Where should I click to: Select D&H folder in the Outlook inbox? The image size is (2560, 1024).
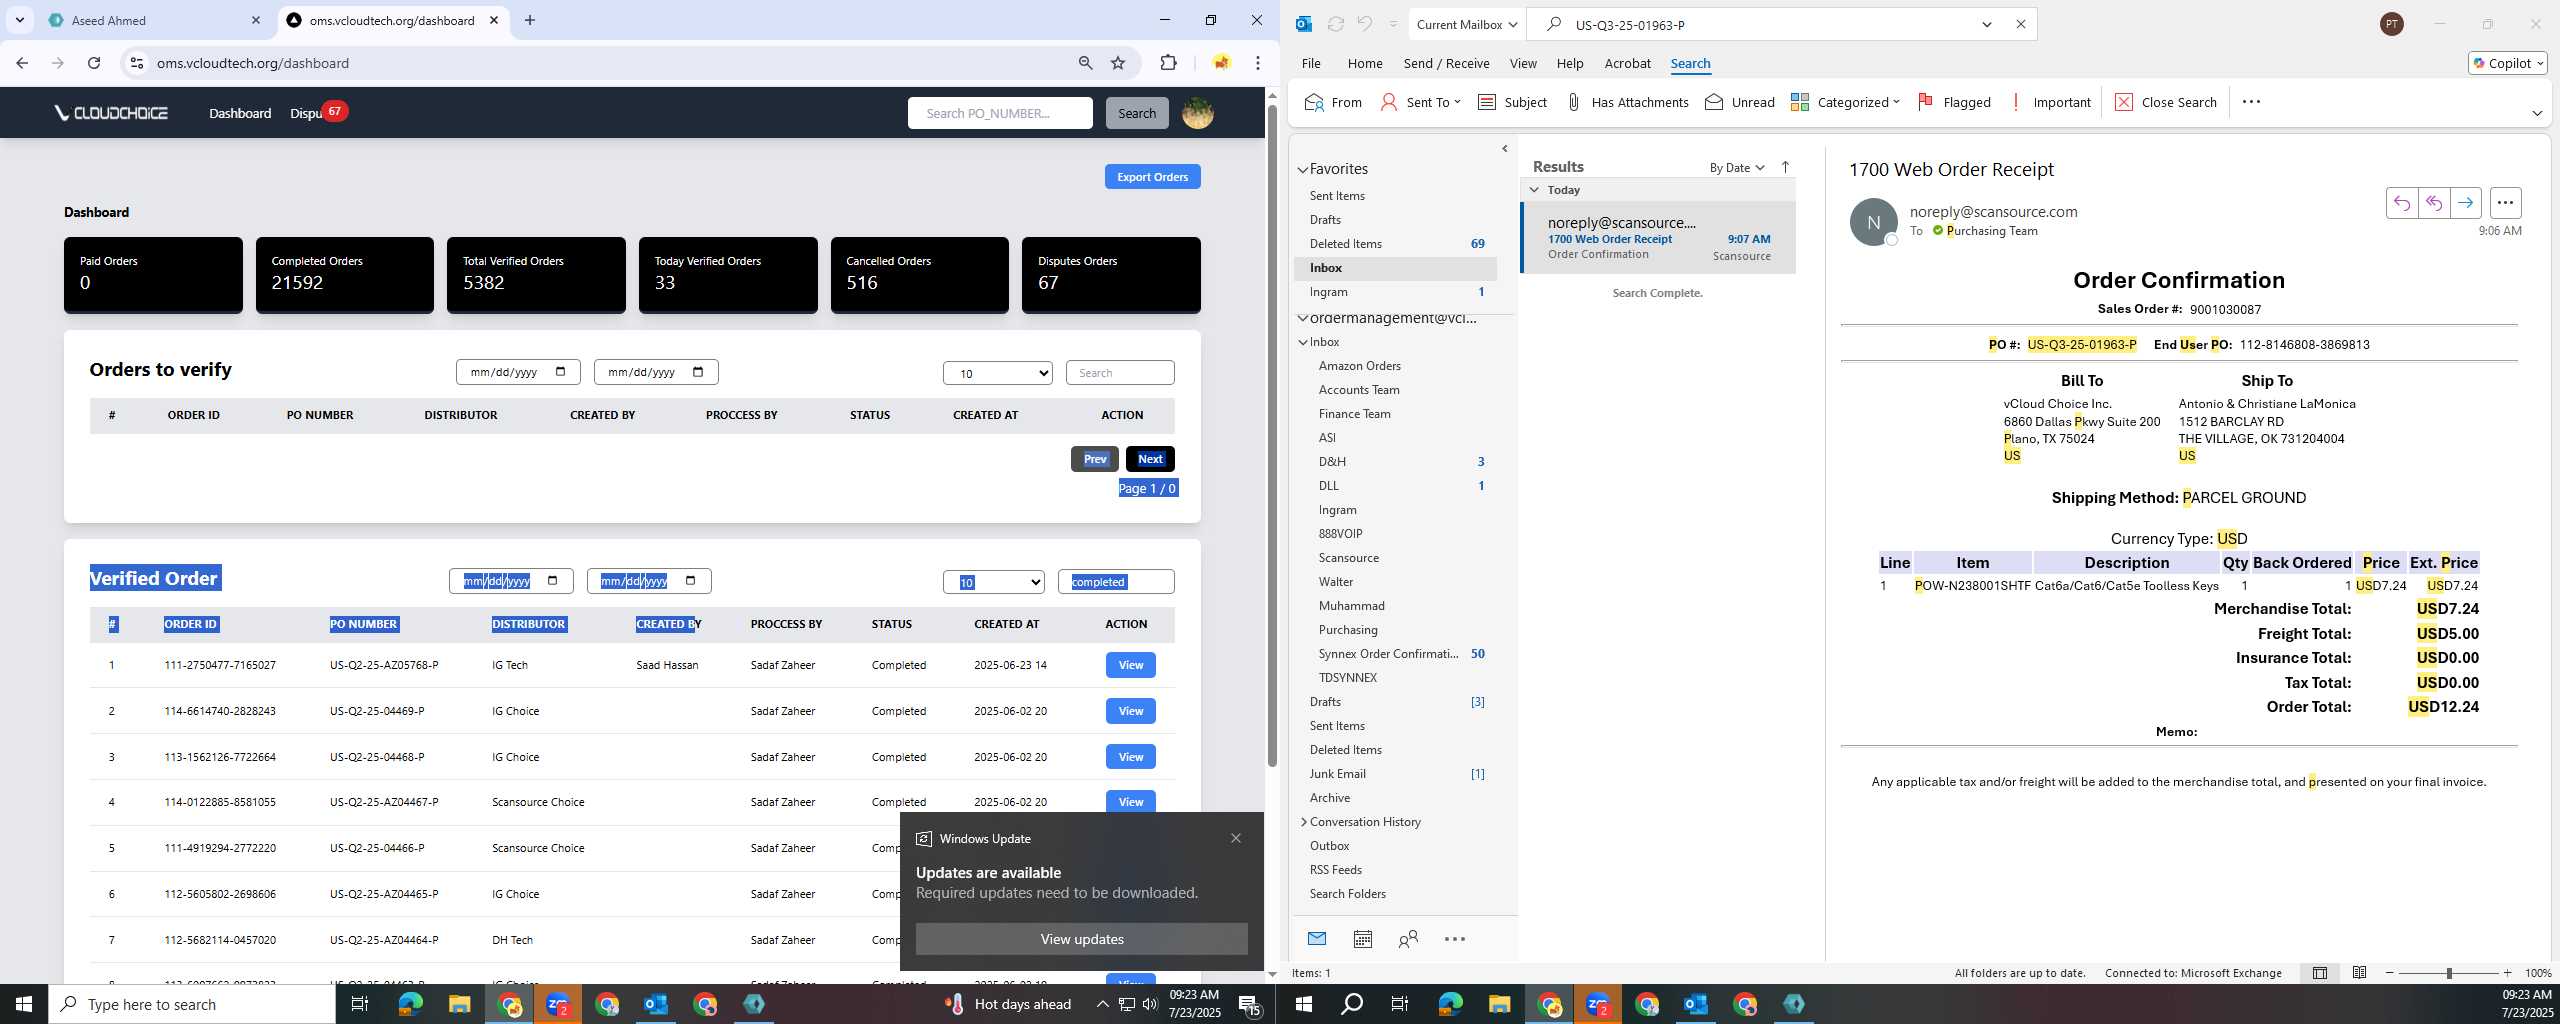click(1332, 462)
